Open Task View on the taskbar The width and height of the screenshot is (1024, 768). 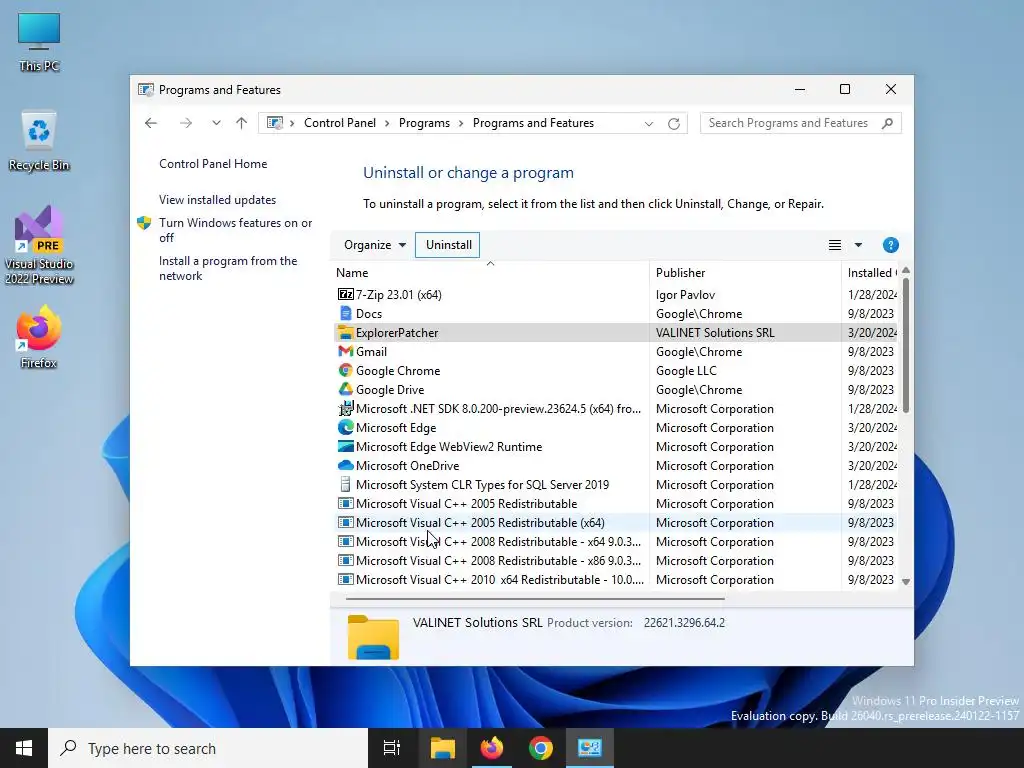pos(392,748)
